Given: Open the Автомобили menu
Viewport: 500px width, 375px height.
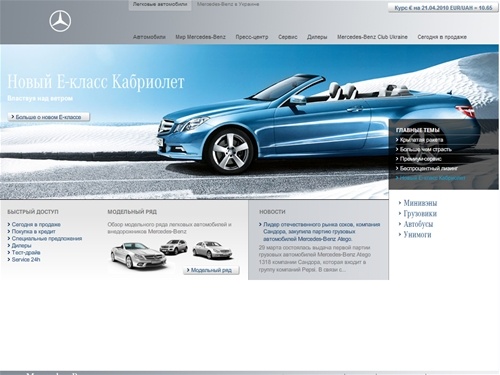Looking at the screenshot, I should [x=149, y=37].
